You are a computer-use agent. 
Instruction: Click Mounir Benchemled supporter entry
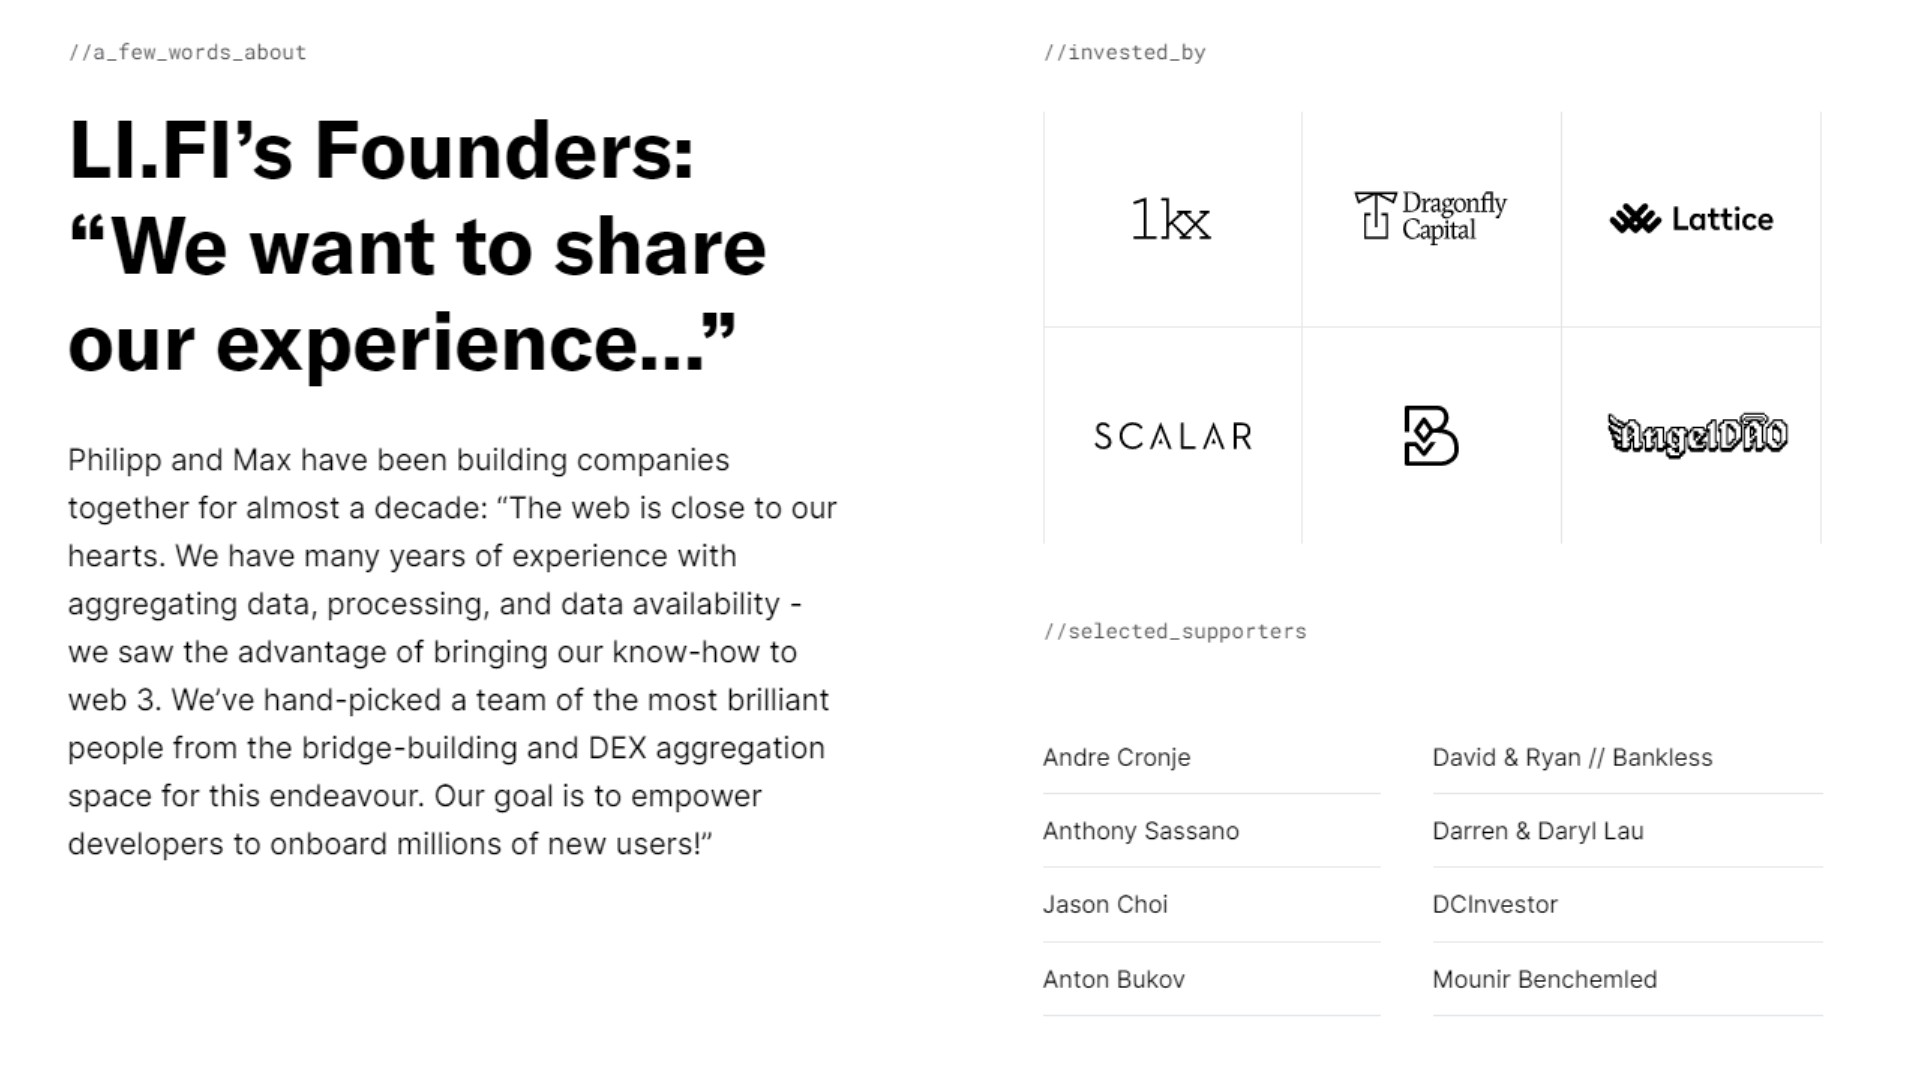(x=1544, y=980)
